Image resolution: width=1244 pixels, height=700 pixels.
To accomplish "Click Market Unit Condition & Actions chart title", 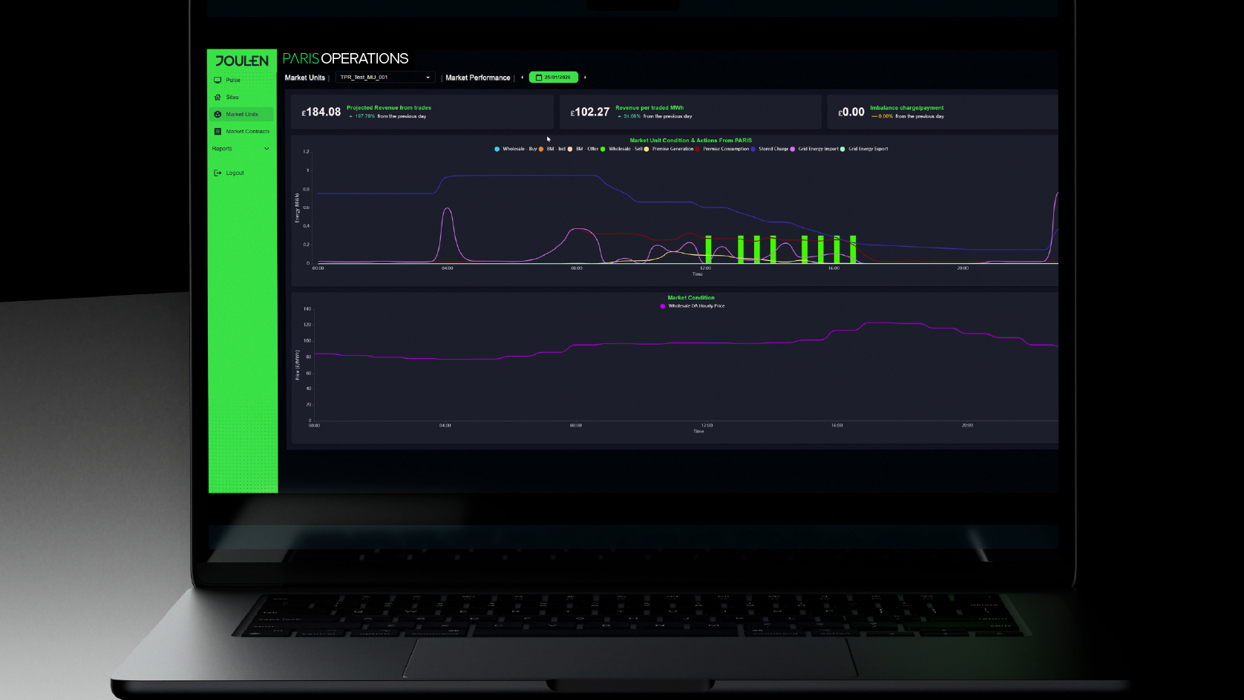I will coord(691,140).
